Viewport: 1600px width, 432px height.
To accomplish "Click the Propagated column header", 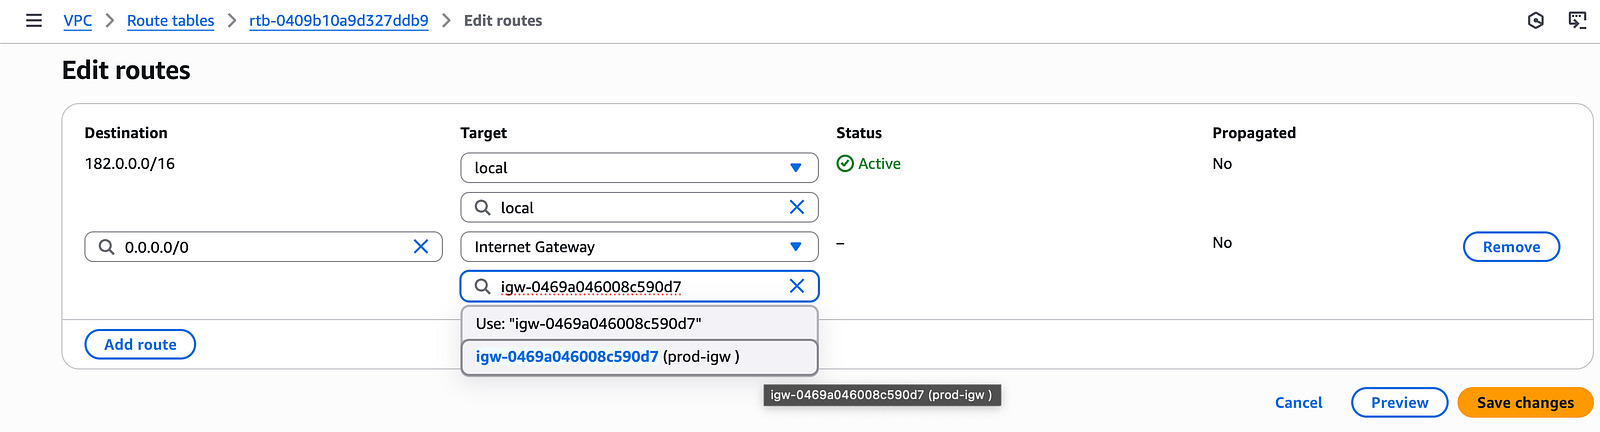I will tap(1254, 132).
